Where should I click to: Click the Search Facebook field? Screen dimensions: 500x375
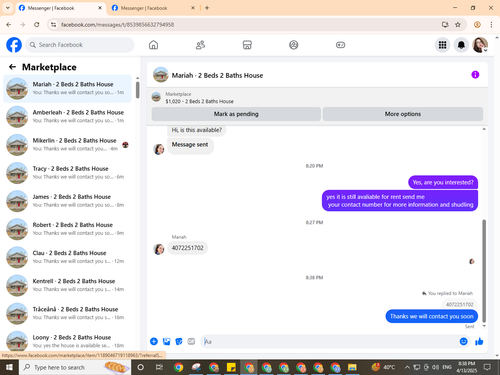[80, 45]
